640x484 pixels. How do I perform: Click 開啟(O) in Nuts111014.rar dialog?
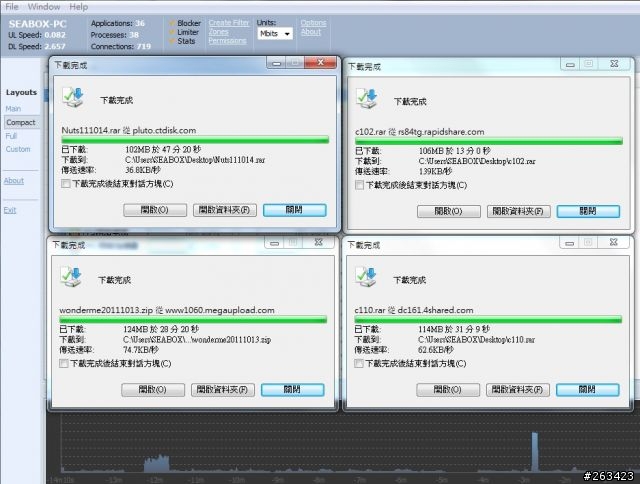pyautogui.click(x=155, y=210)
